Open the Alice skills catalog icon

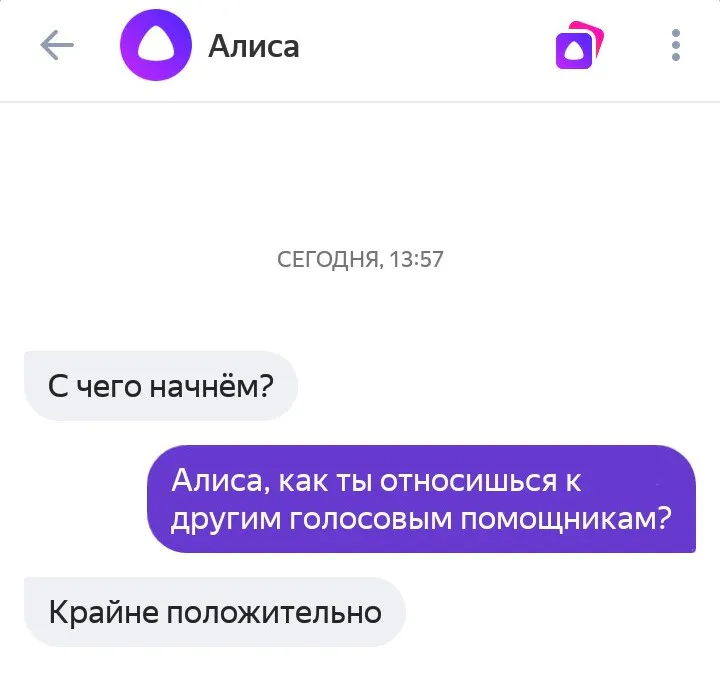point(579,45)
